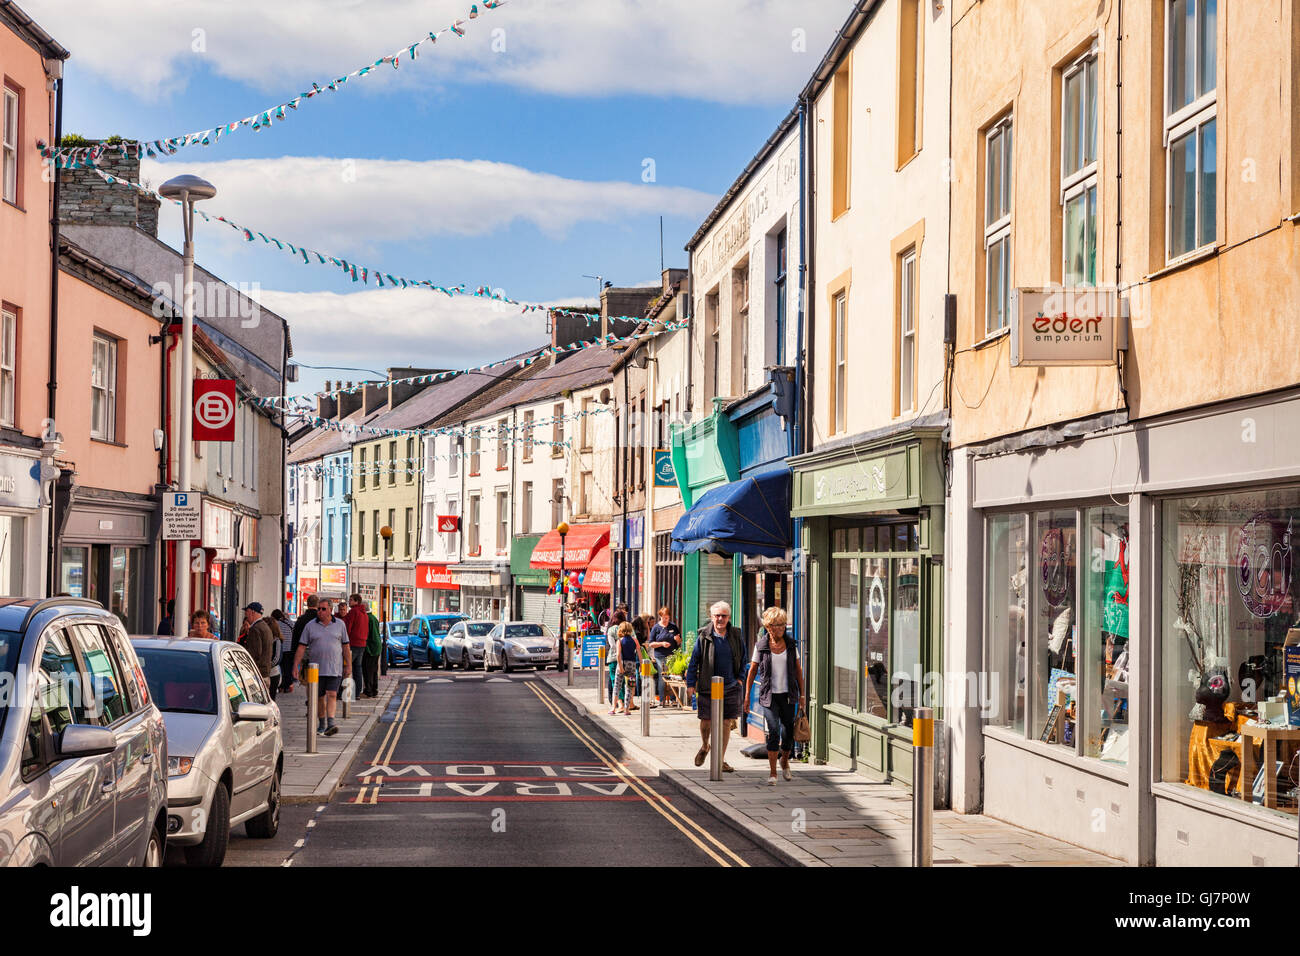Click the blue shop awning
Image resolution: width=1300 pixels, height=956 pixels.
coord(732,514)
